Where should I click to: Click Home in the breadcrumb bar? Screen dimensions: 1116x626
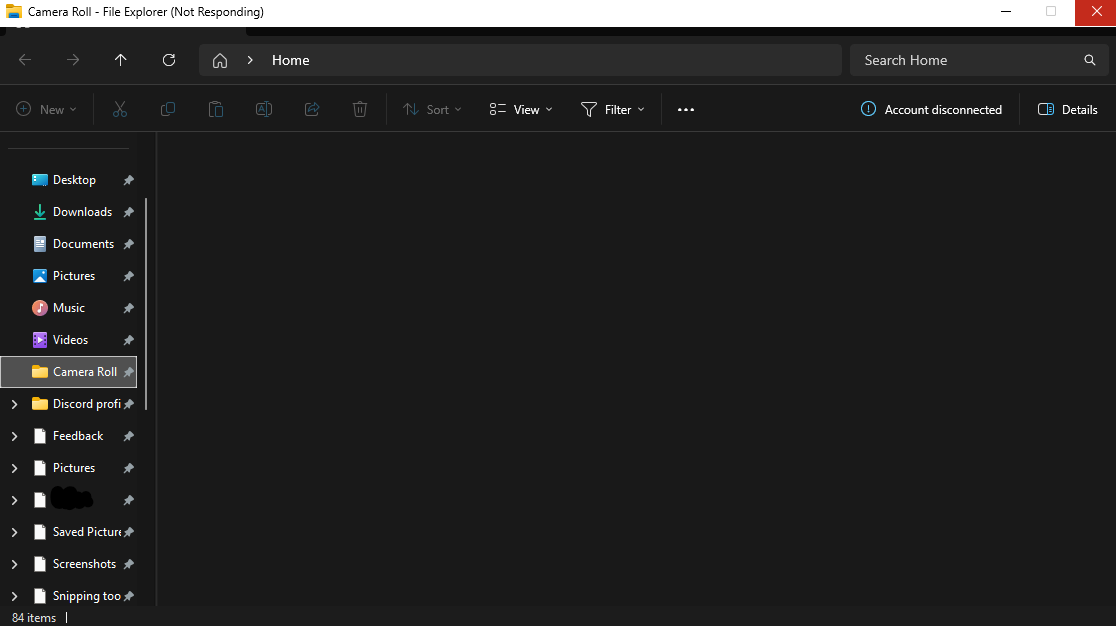(x=290, y=60)
